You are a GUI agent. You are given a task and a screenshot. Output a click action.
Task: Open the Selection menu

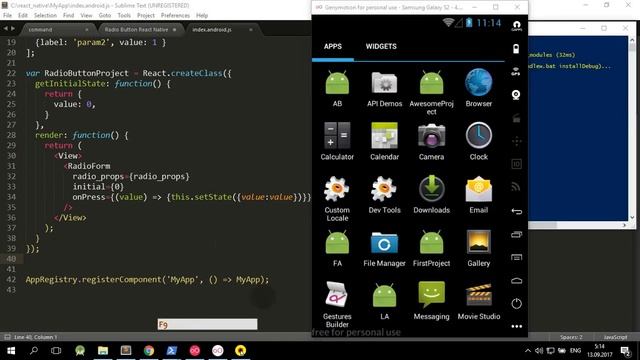tap(45, 15)
